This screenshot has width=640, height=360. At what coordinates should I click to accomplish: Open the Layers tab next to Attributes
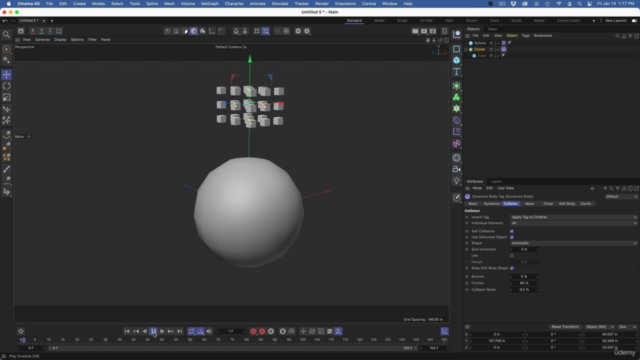point(496,182)
